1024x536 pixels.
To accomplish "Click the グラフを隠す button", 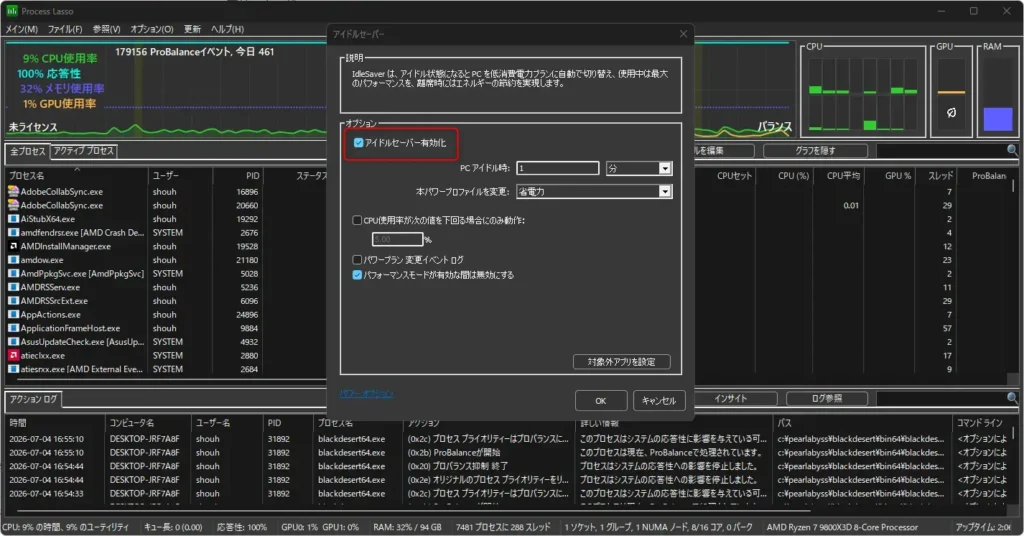I will coord(815,150).
